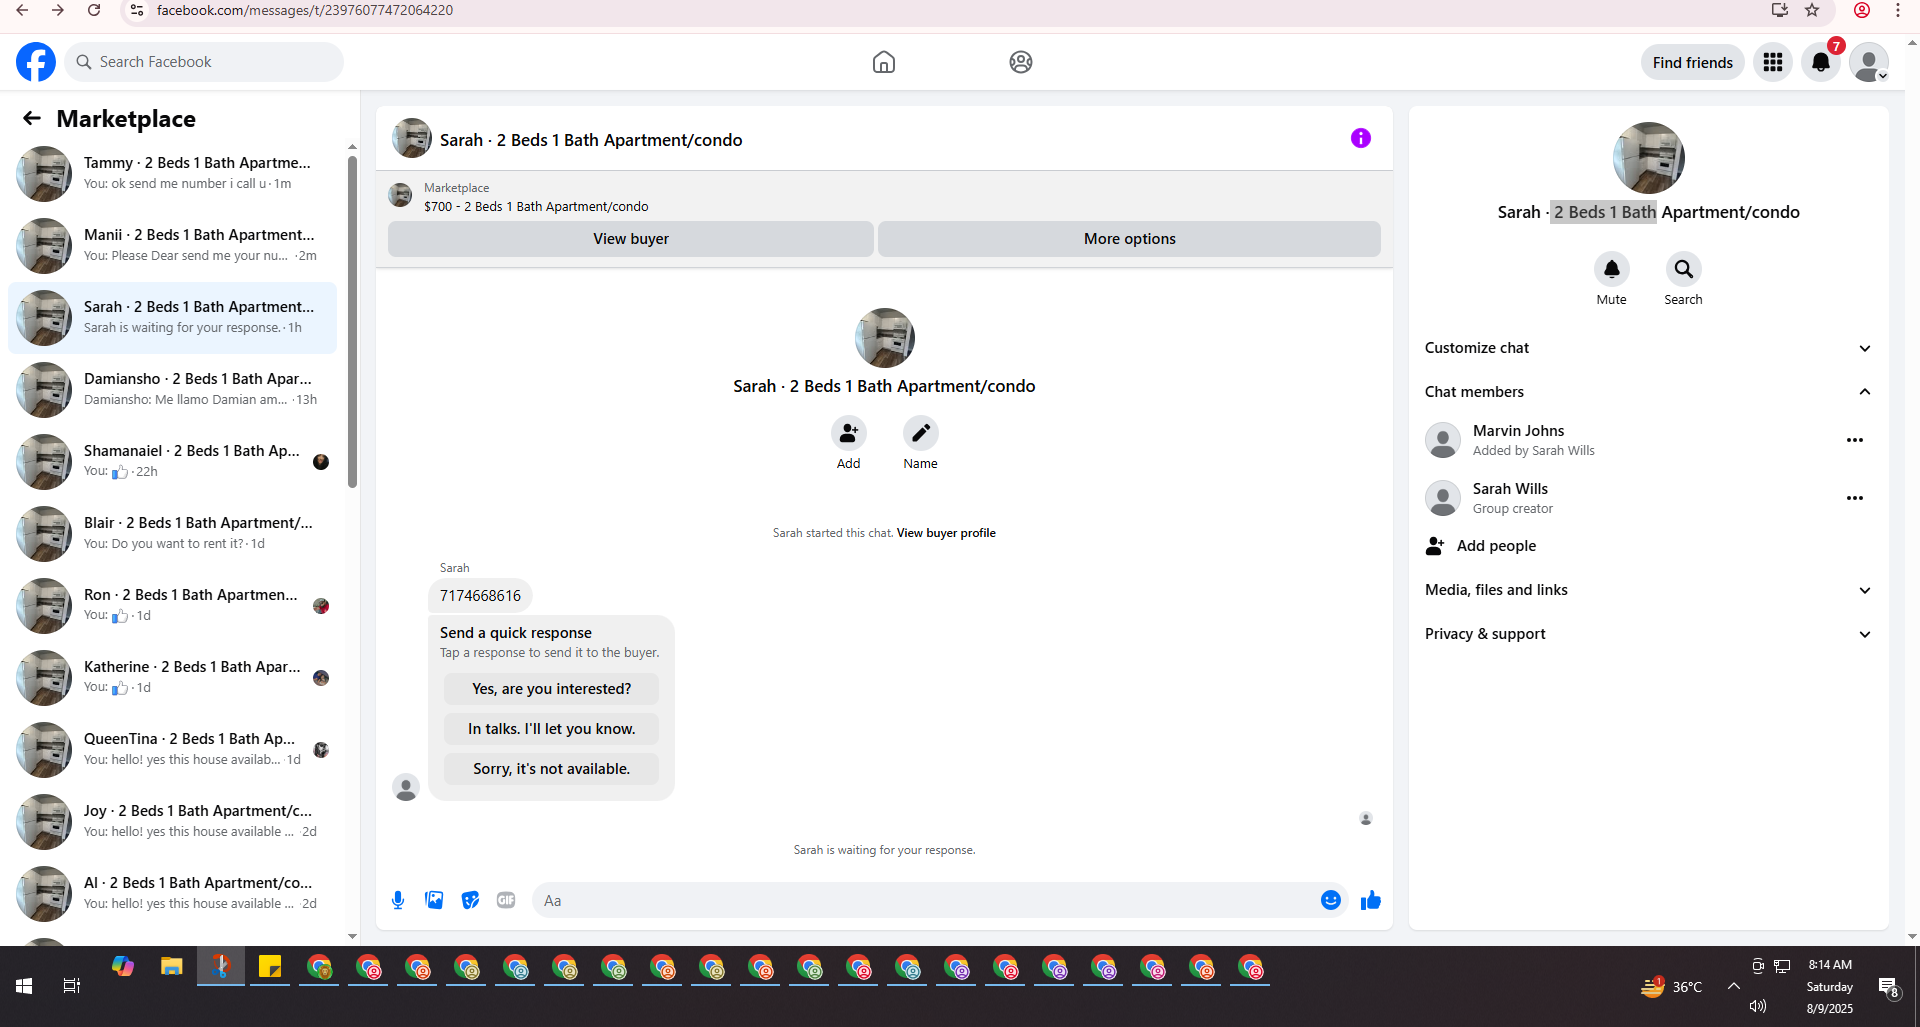This screenshot has height=1027, width=1920.
Task: Click Sarah's listing photo in right panel
Action: [1649, 158]
